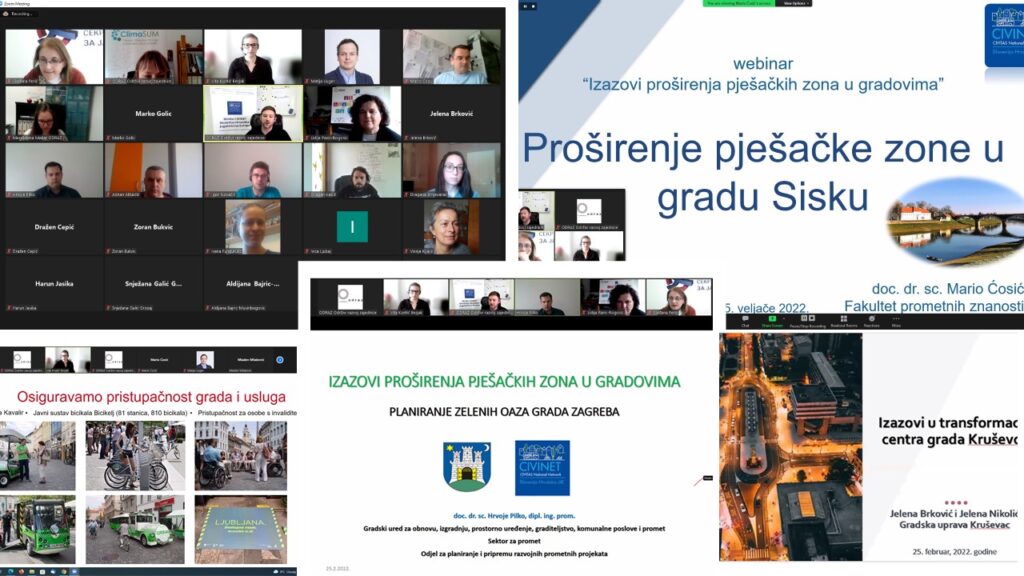Click the blue round icon in Ljubljana strip
The width and height of the screenshot is (1024, 576).
click(x=280, y=360)
